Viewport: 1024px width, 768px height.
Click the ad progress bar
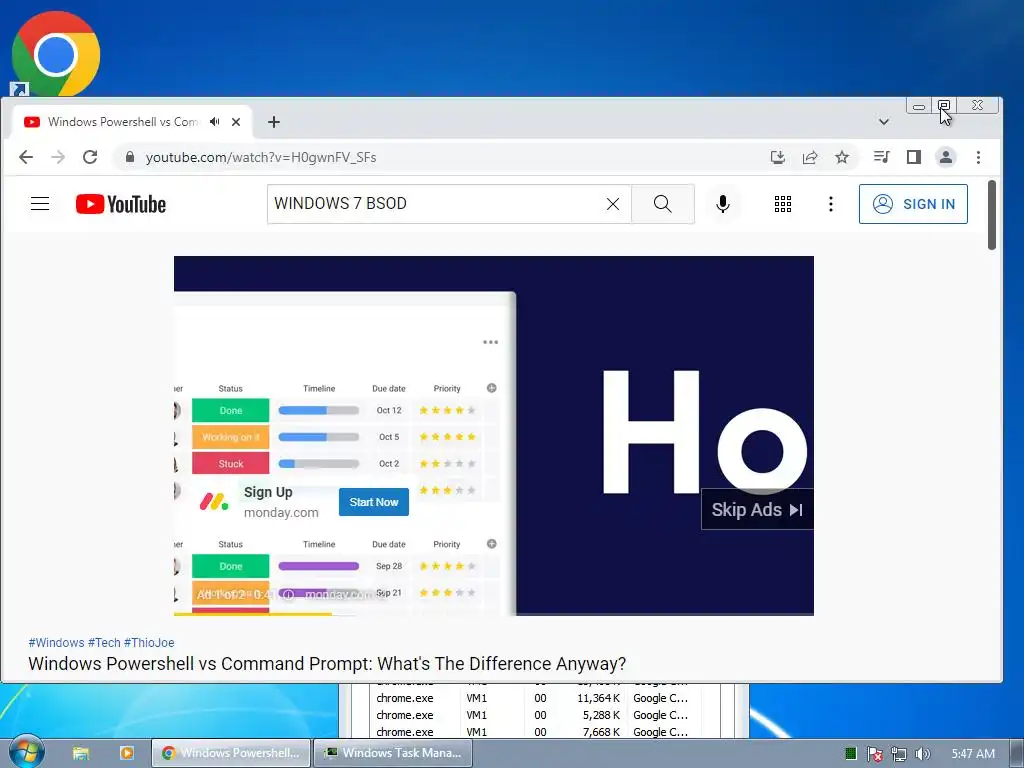coord(494,614)
